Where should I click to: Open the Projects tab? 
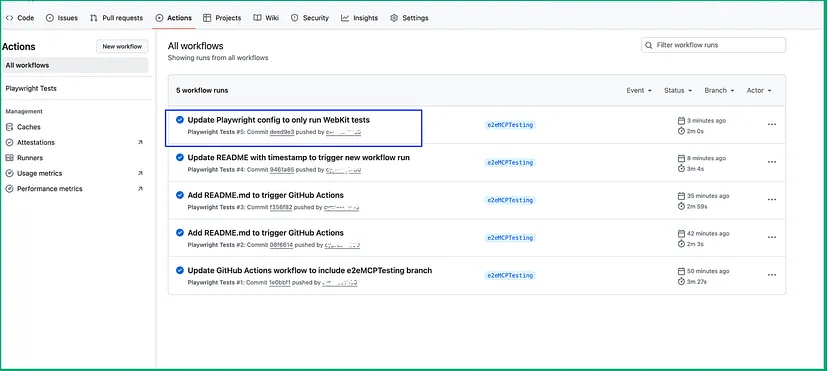(x=222, y=18)
